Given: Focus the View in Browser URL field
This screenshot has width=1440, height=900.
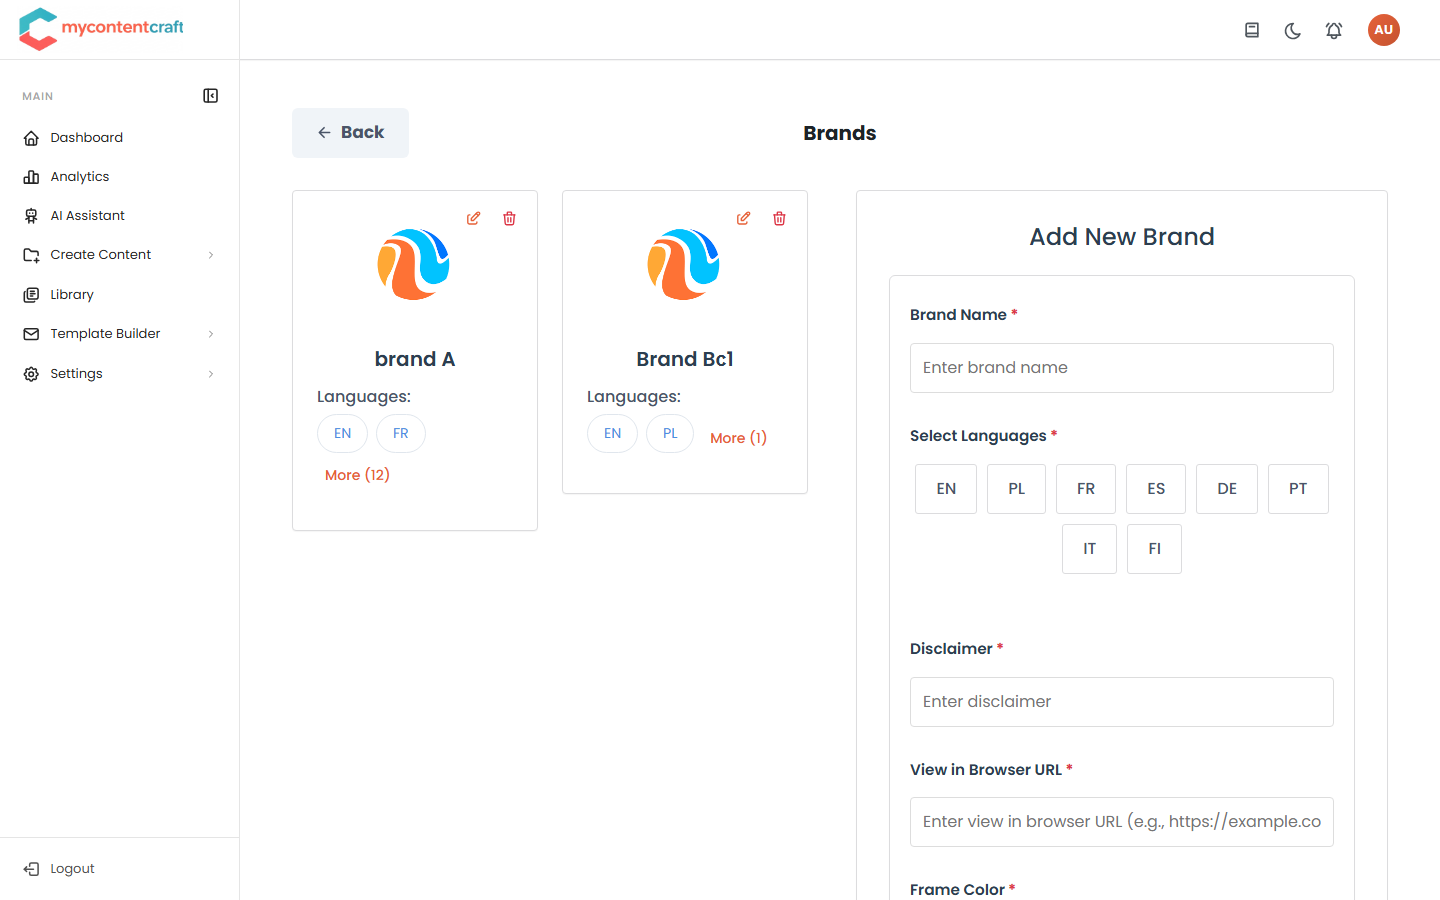Looking at the screenshot, I should (x=1122, y=822).
